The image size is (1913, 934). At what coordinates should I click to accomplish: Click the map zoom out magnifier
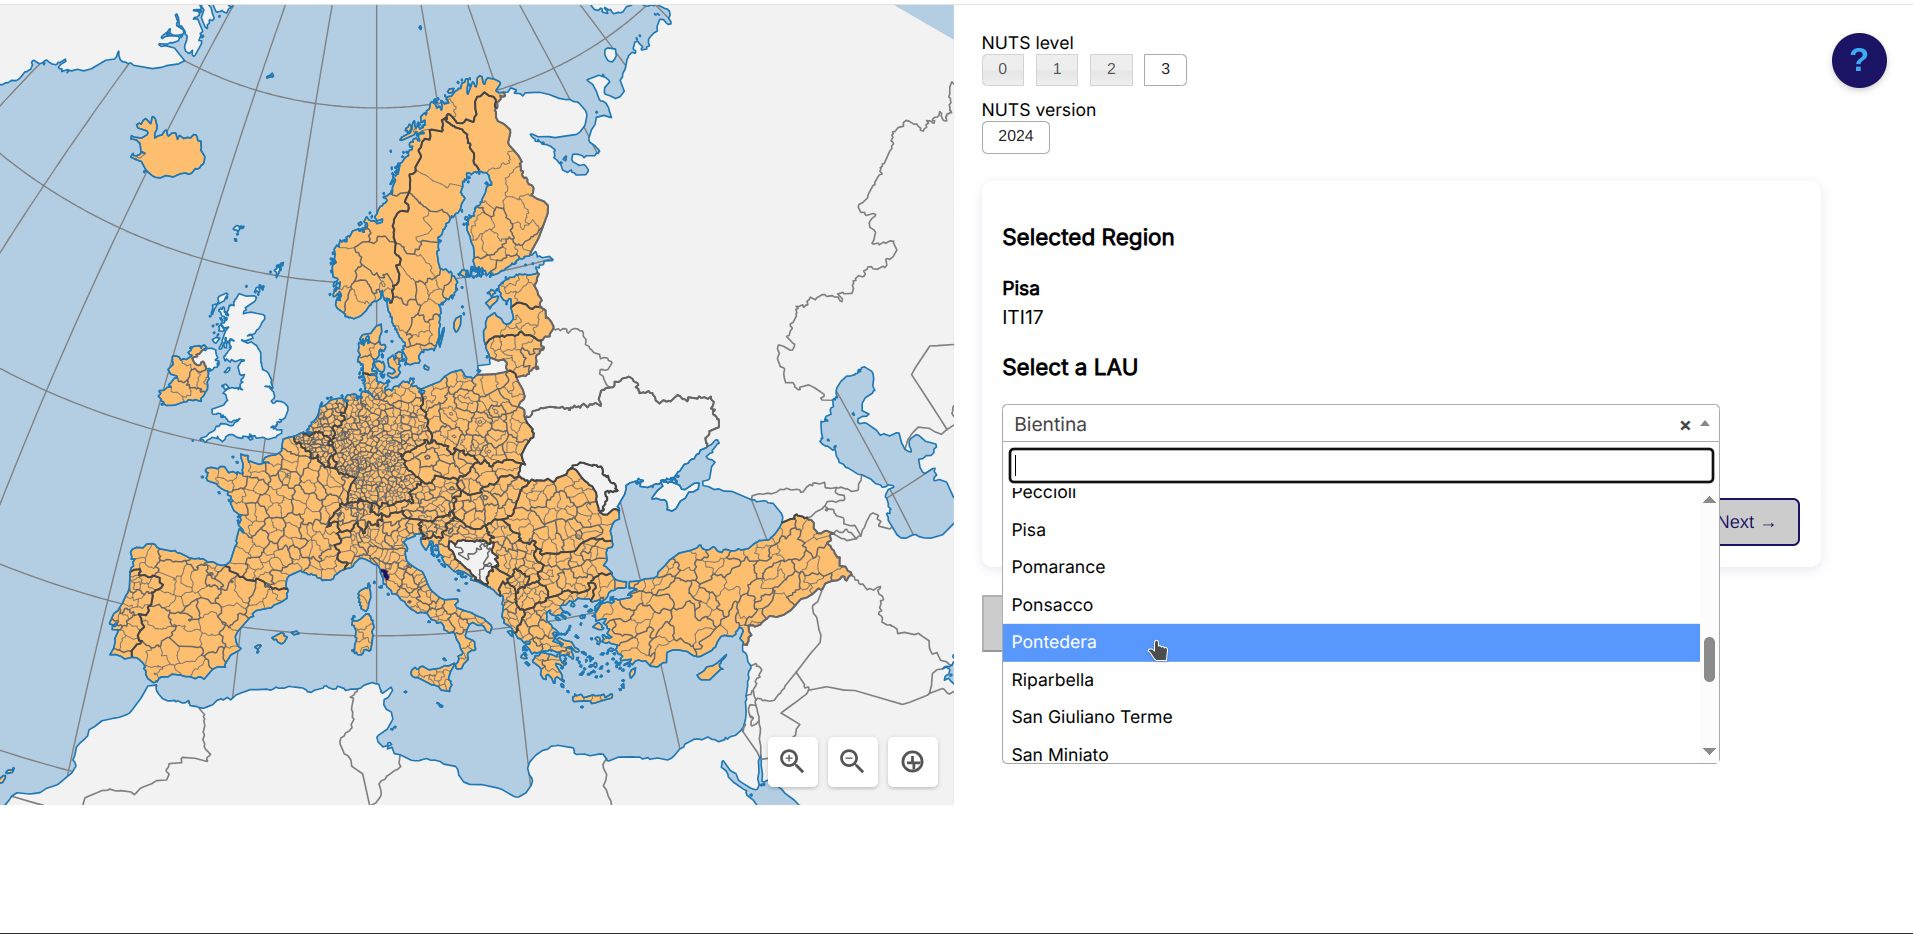(x=852, y=762)
